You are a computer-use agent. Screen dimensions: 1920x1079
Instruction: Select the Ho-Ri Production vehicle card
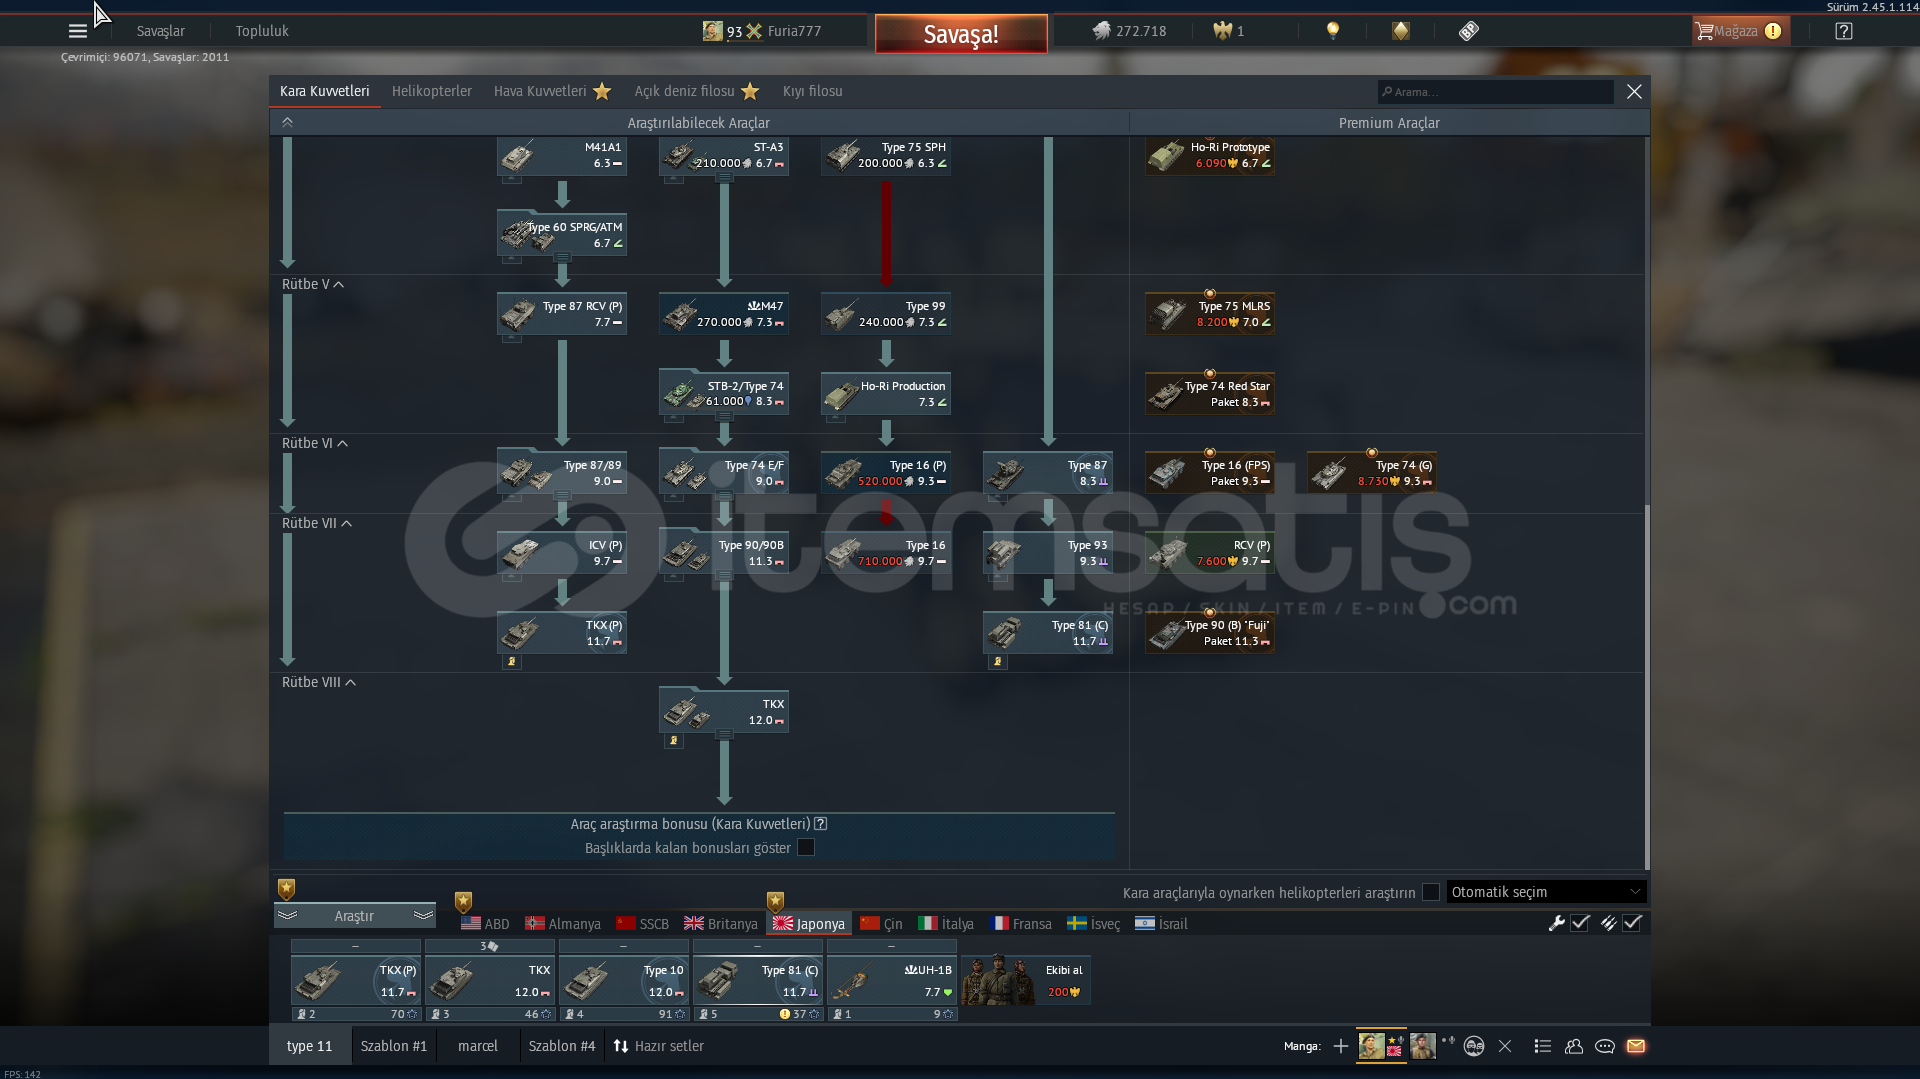coord(886,394)
